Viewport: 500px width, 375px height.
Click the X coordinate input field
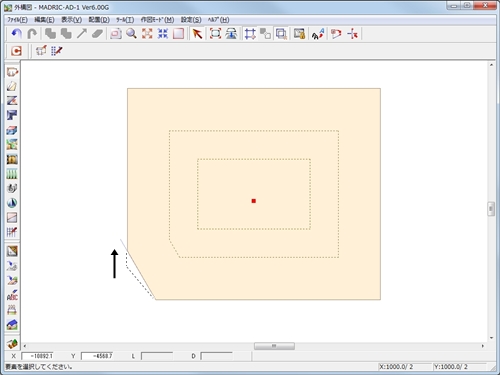pyautogui.click(x=37, y=356)
